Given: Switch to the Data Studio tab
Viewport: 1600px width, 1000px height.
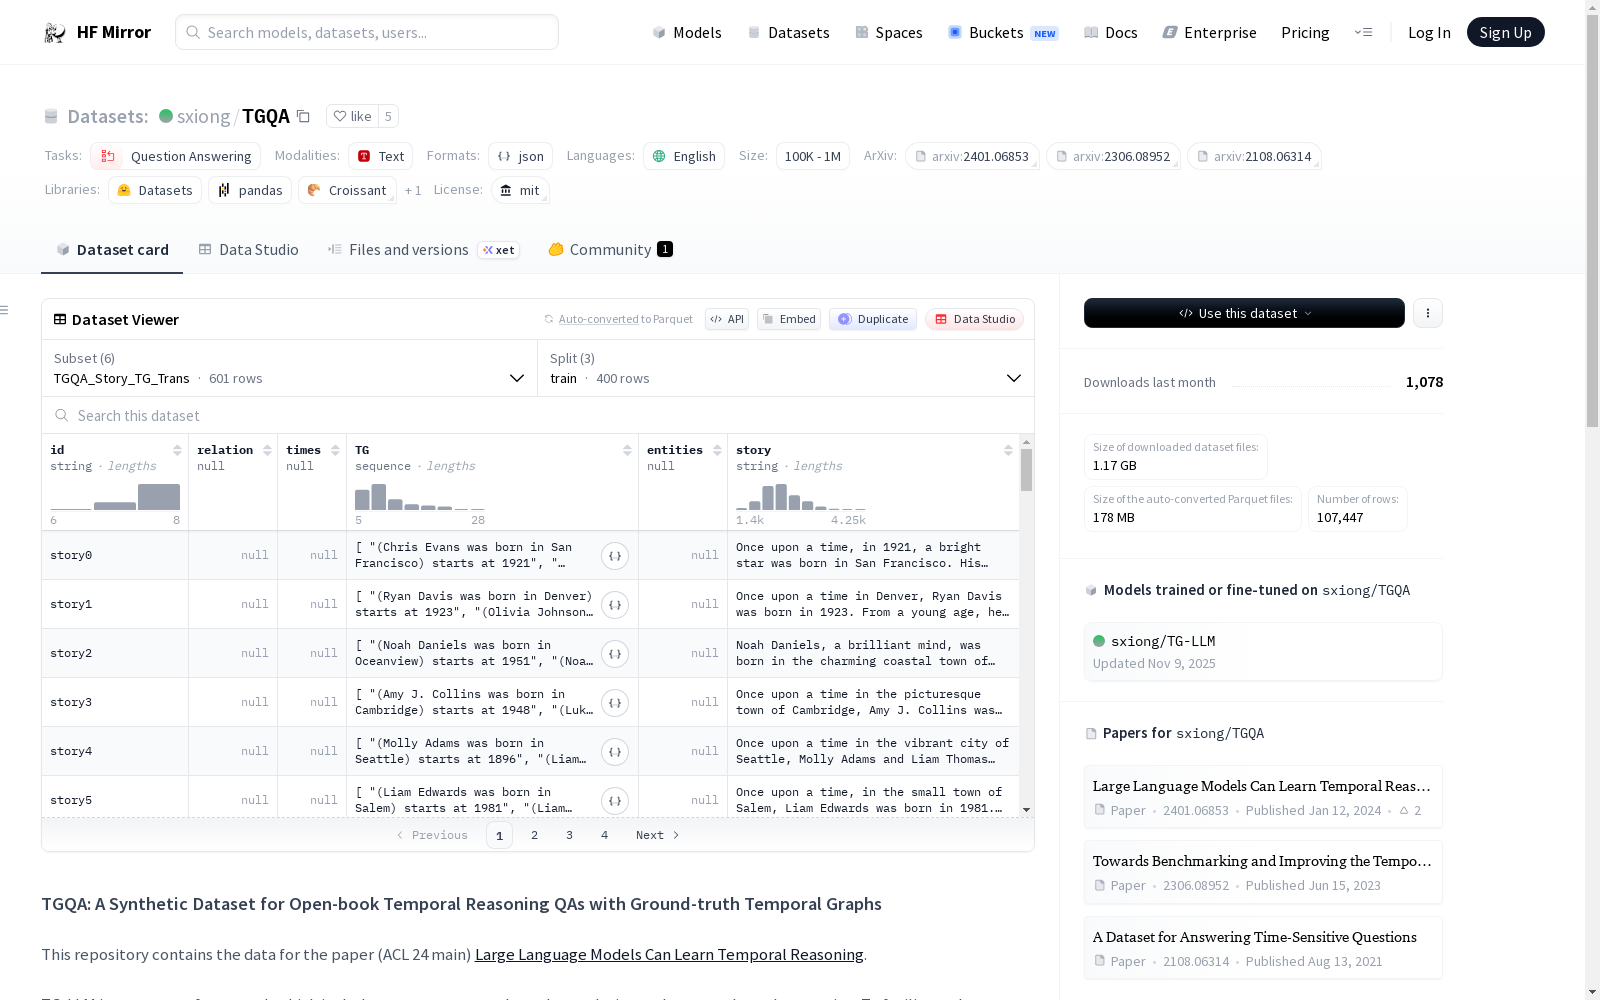Looking at the screenshot, I should tap(248, 250).
